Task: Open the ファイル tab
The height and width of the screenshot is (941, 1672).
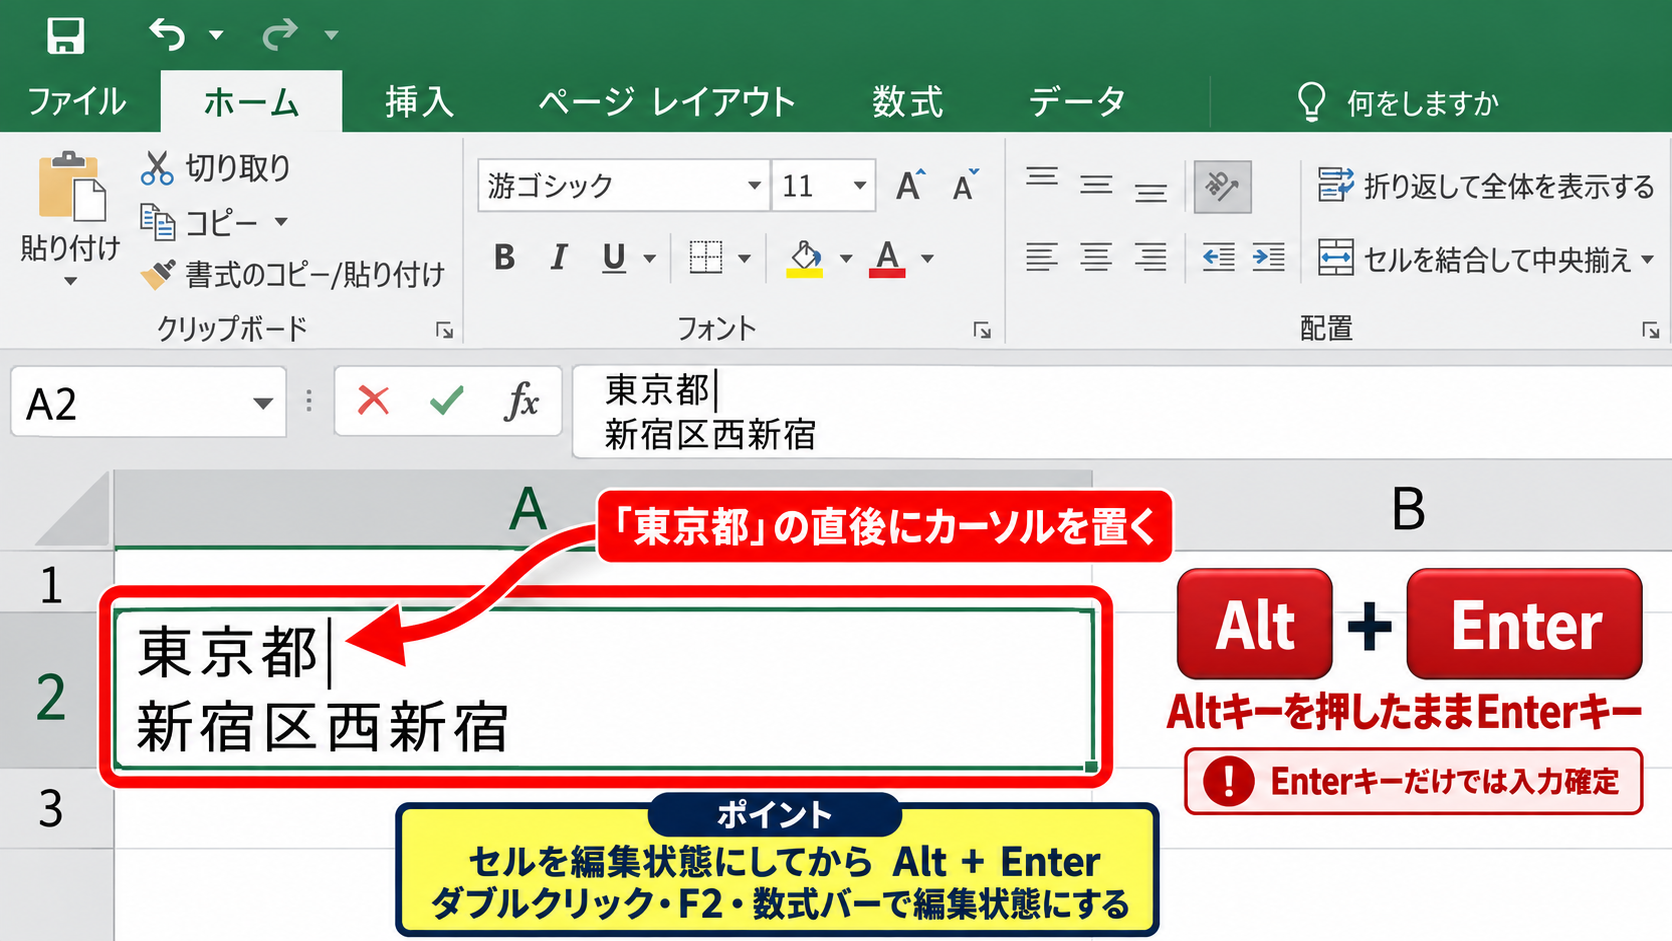Action: point(77,102)
